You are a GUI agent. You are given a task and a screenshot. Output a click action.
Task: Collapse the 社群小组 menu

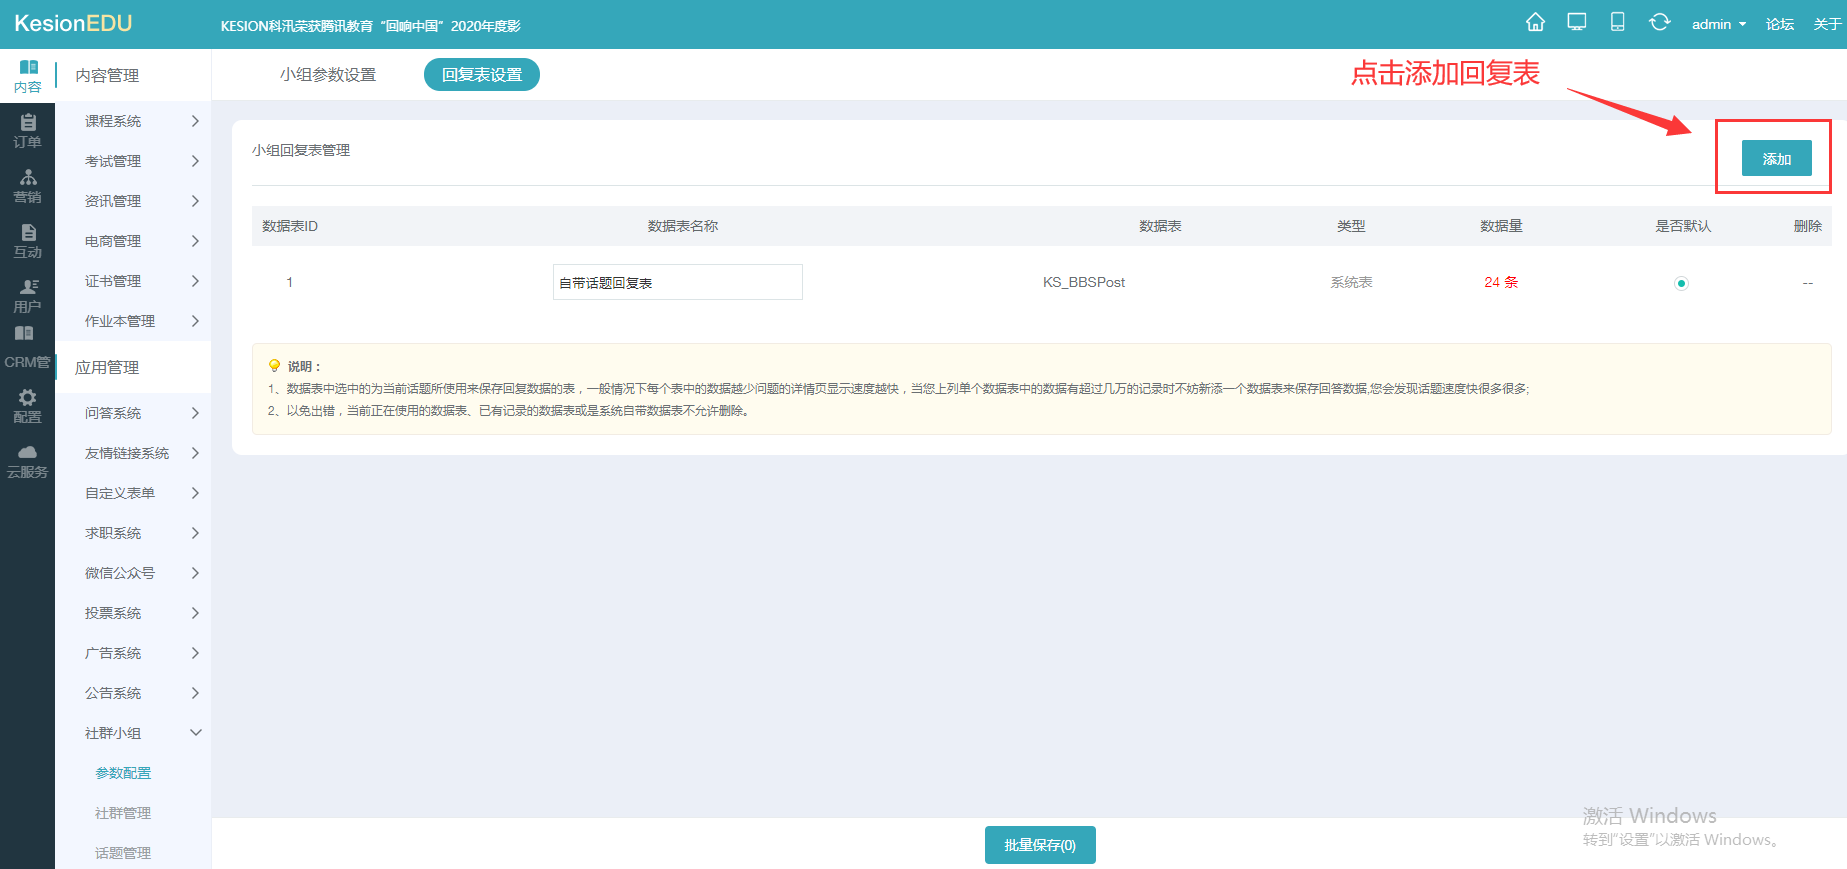point(140,733)
